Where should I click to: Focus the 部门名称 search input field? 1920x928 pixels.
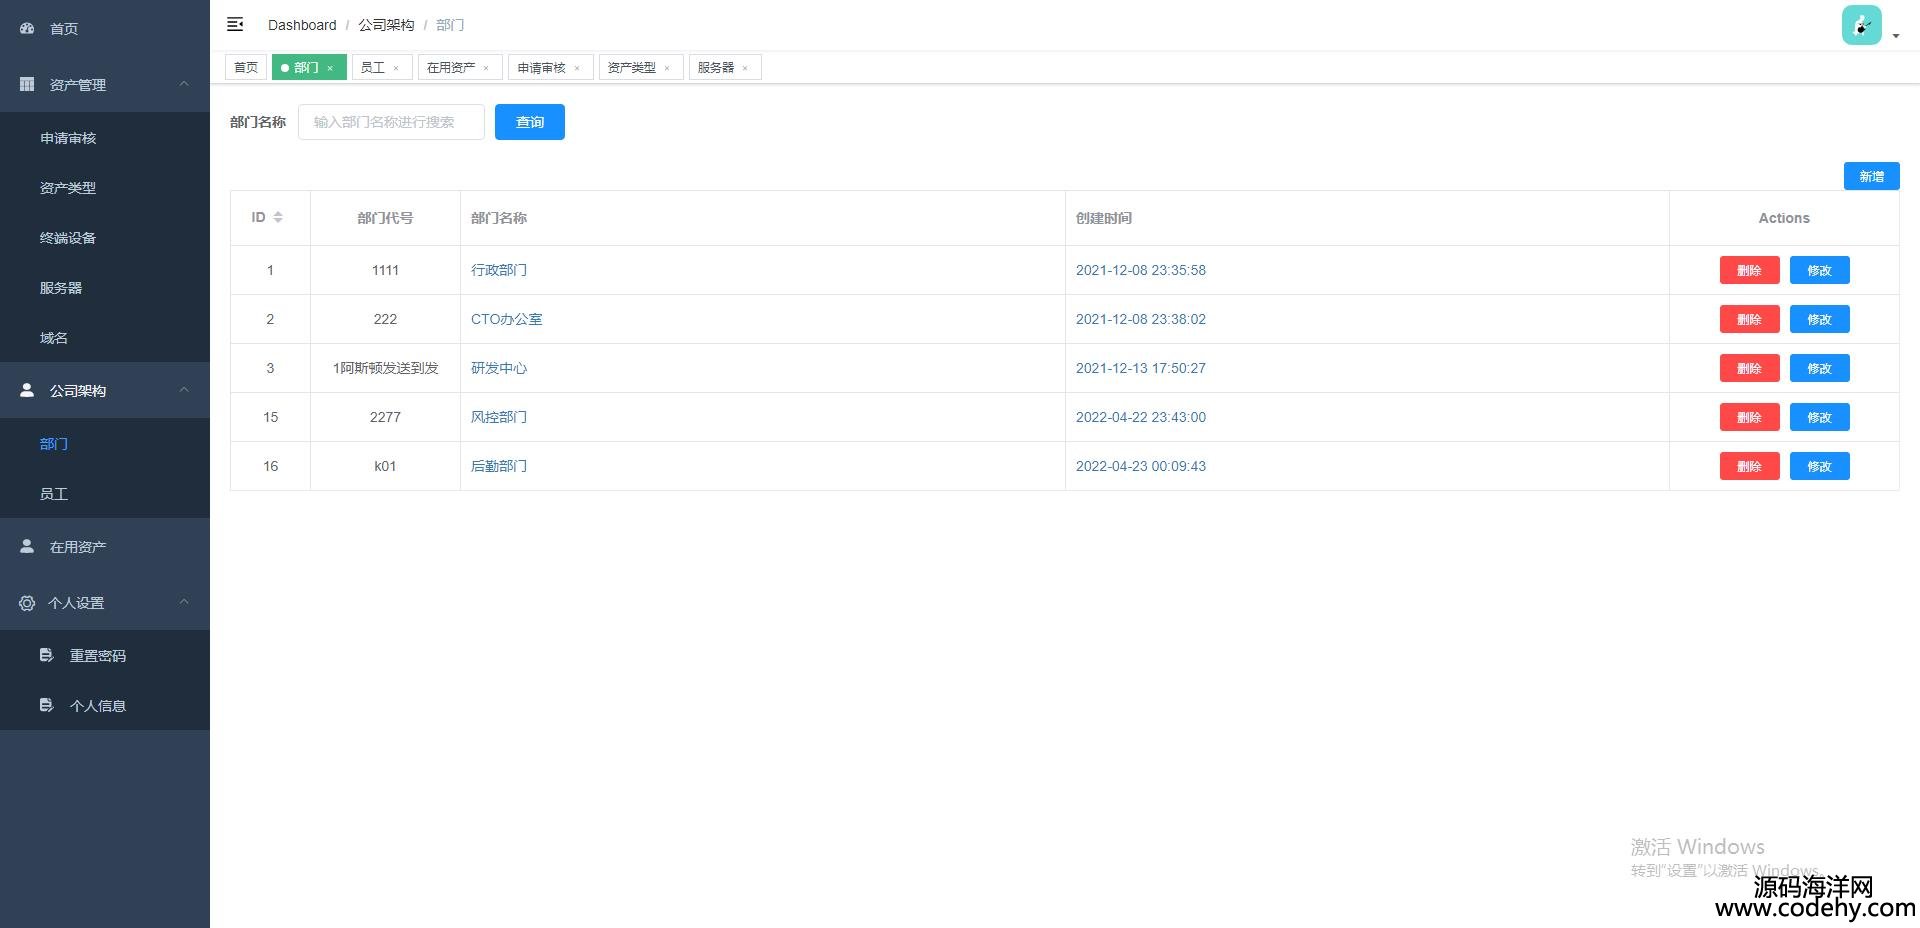click(x=391, y=122)
